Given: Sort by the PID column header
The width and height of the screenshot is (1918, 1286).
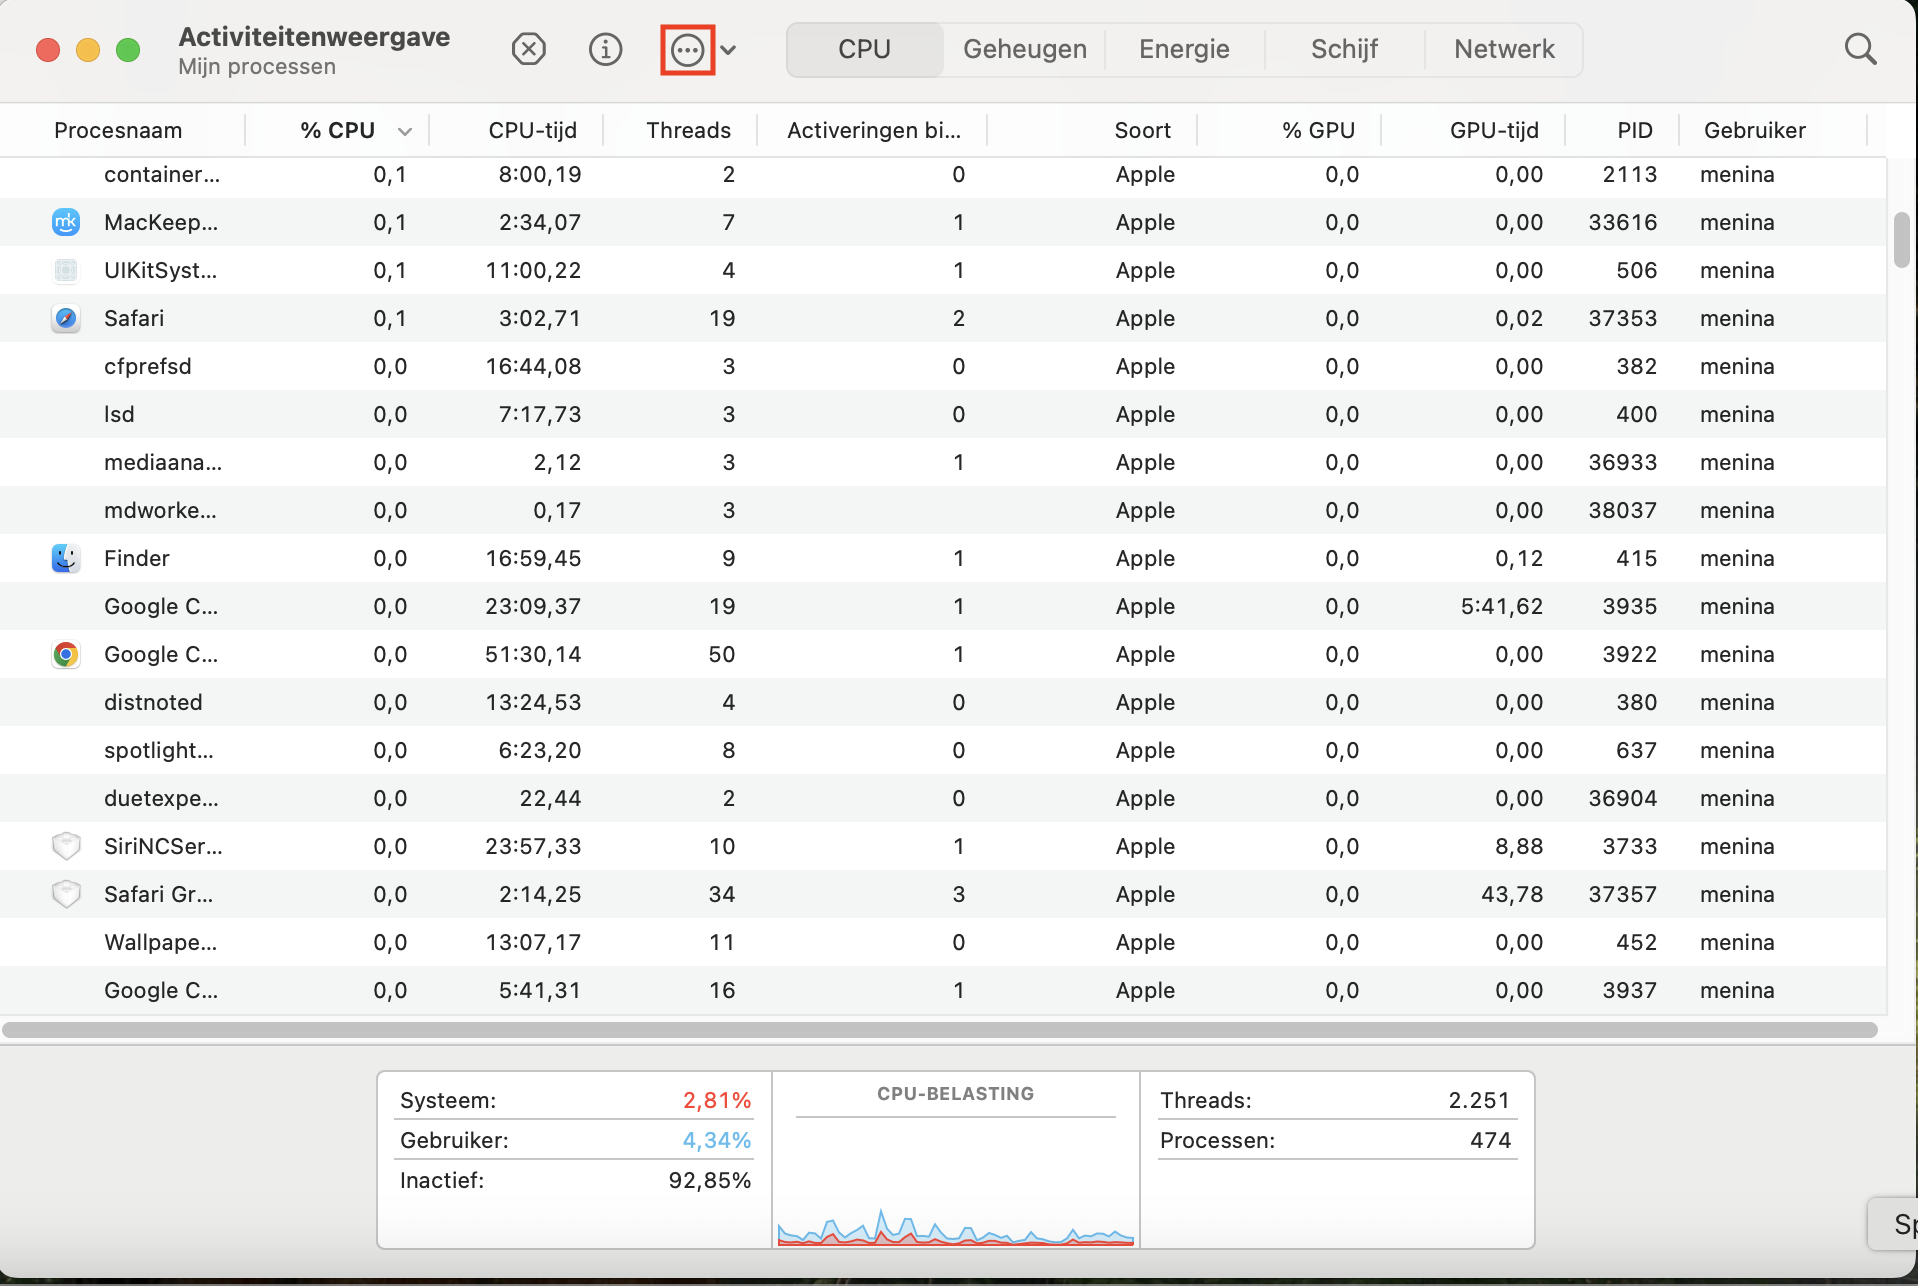Looking at the screenshot, I should (x=1634, y=130).
